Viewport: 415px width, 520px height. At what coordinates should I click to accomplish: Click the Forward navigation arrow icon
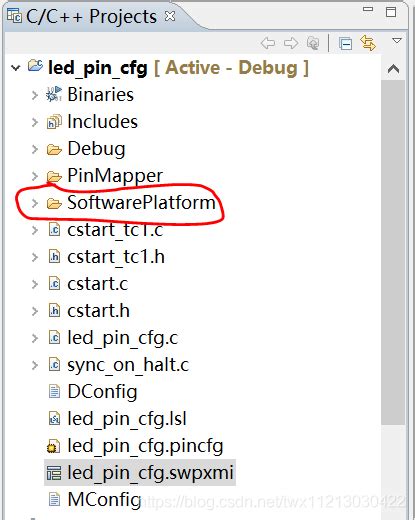pyautogui.click(x=291, y=43)
